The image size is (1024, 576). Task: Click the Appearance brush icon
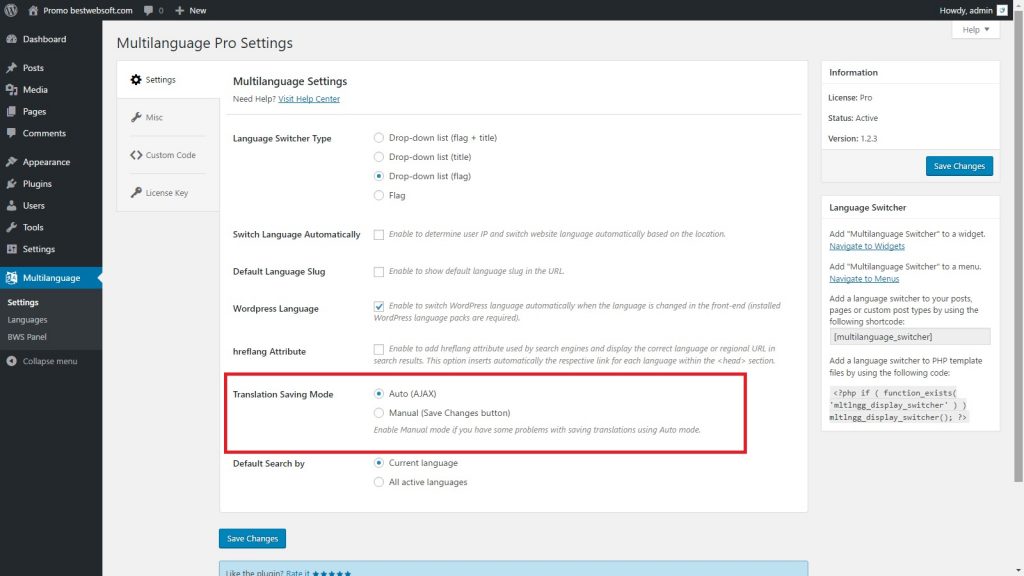coord(11,162)
